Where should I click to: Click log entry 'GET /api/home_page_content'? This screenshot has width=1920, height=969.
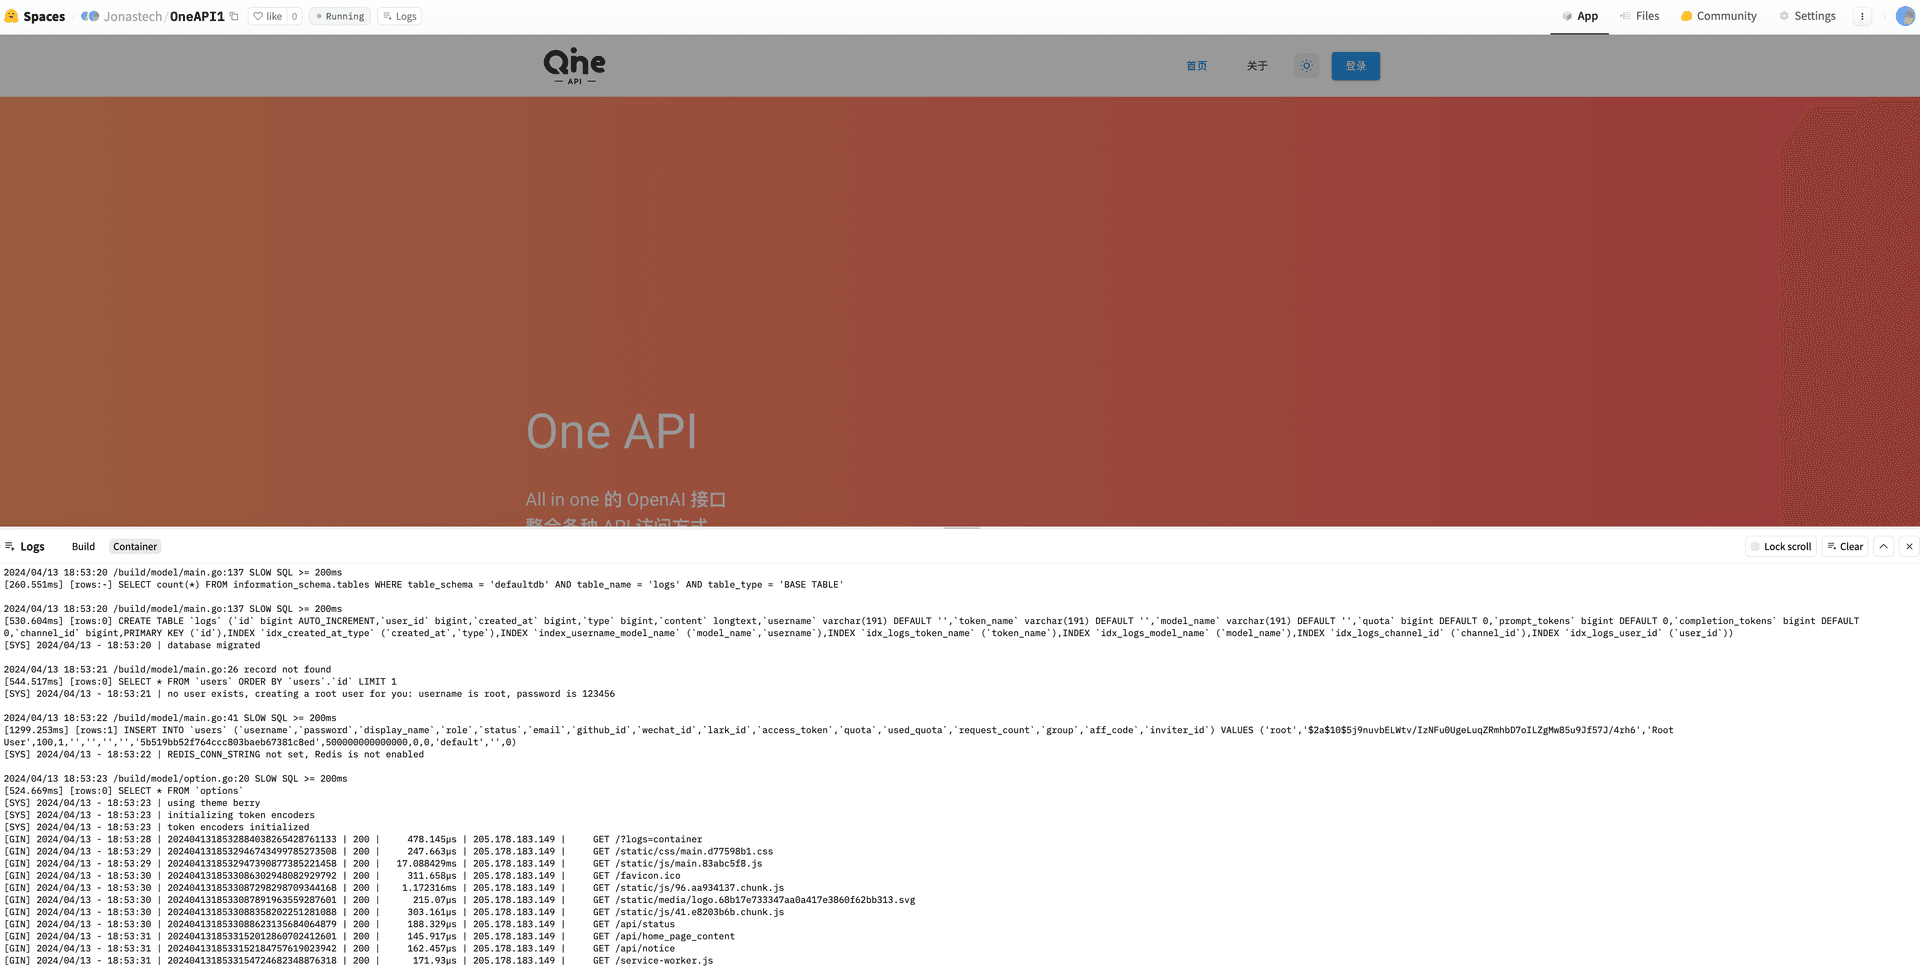tap(369, 937)
